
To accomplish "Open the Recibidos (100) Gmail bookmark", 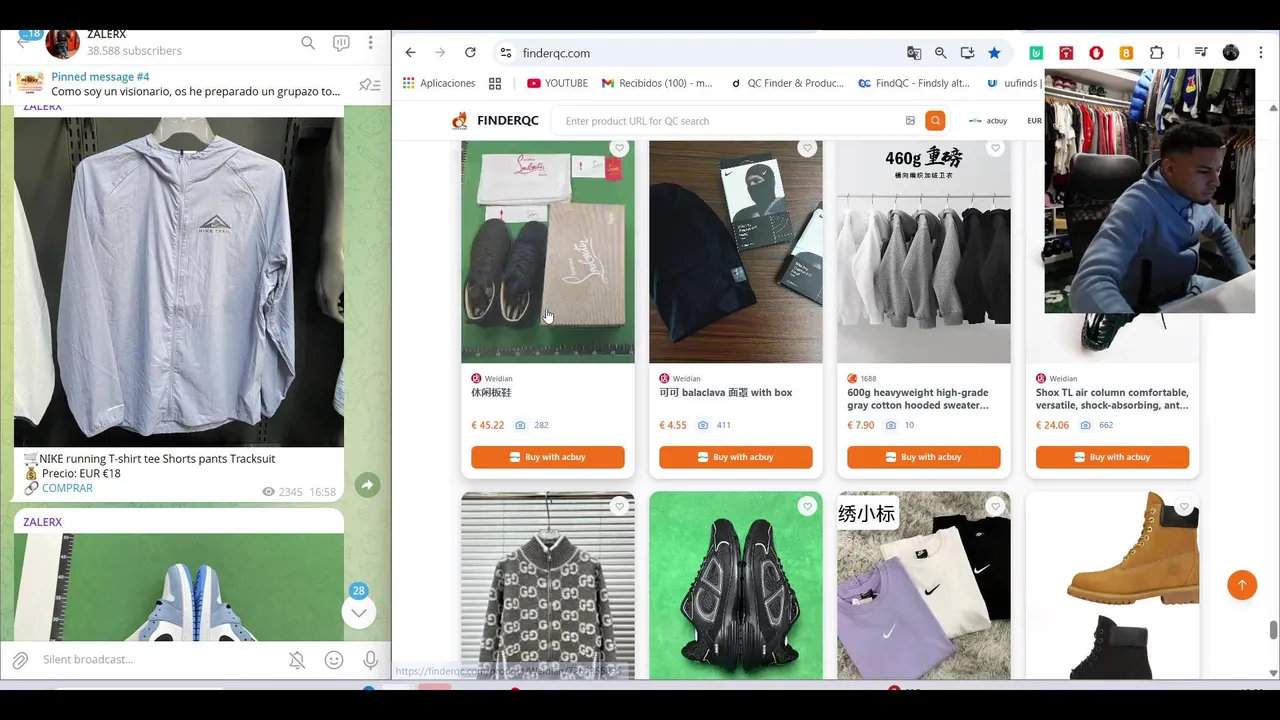I will tap(658, 83).
